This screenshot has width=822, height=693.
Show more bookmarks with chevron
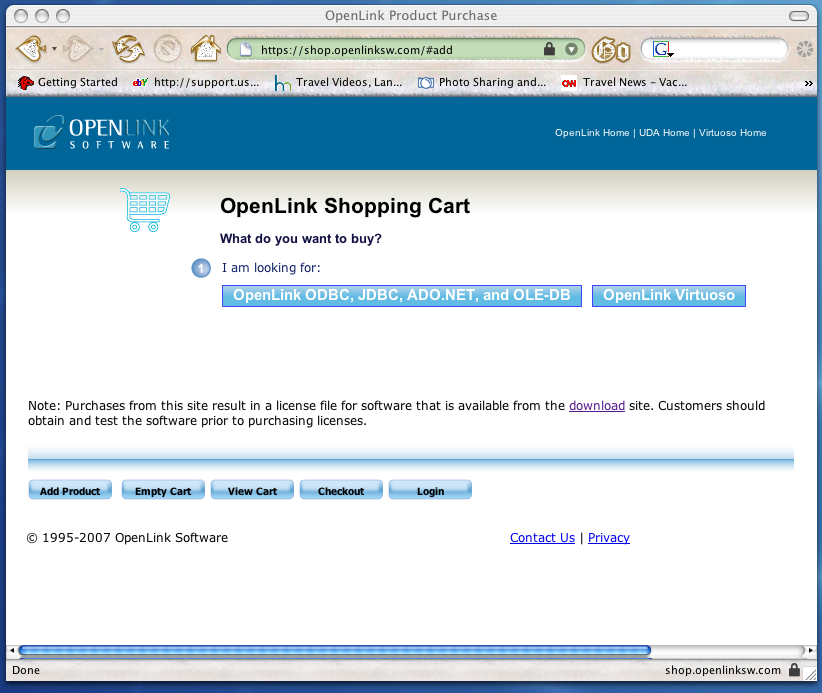click(x=808, y=83)
